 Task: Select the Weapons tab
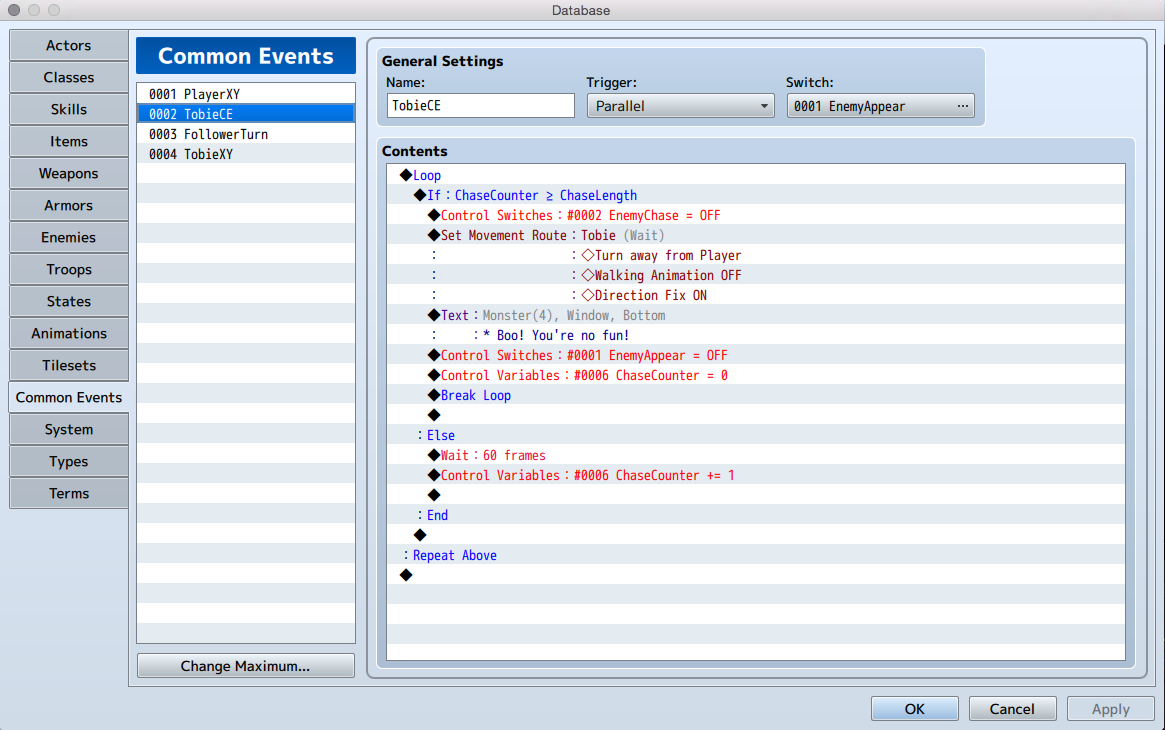tap(68, 173)
